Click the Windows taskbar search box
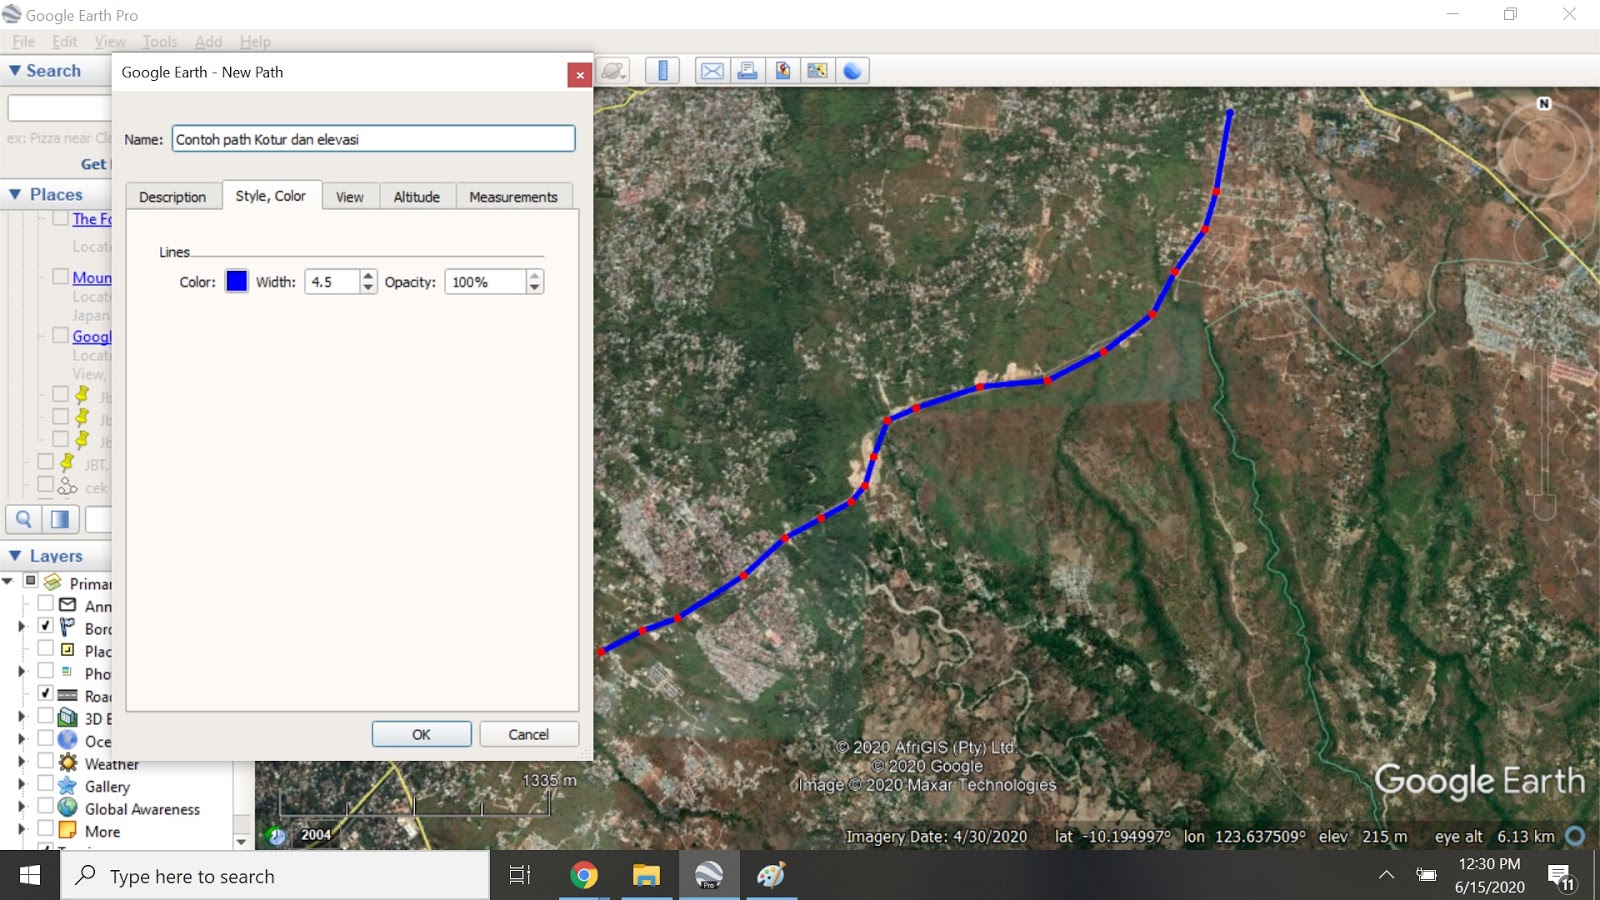 pyautogui.click(x=275, y=876)
